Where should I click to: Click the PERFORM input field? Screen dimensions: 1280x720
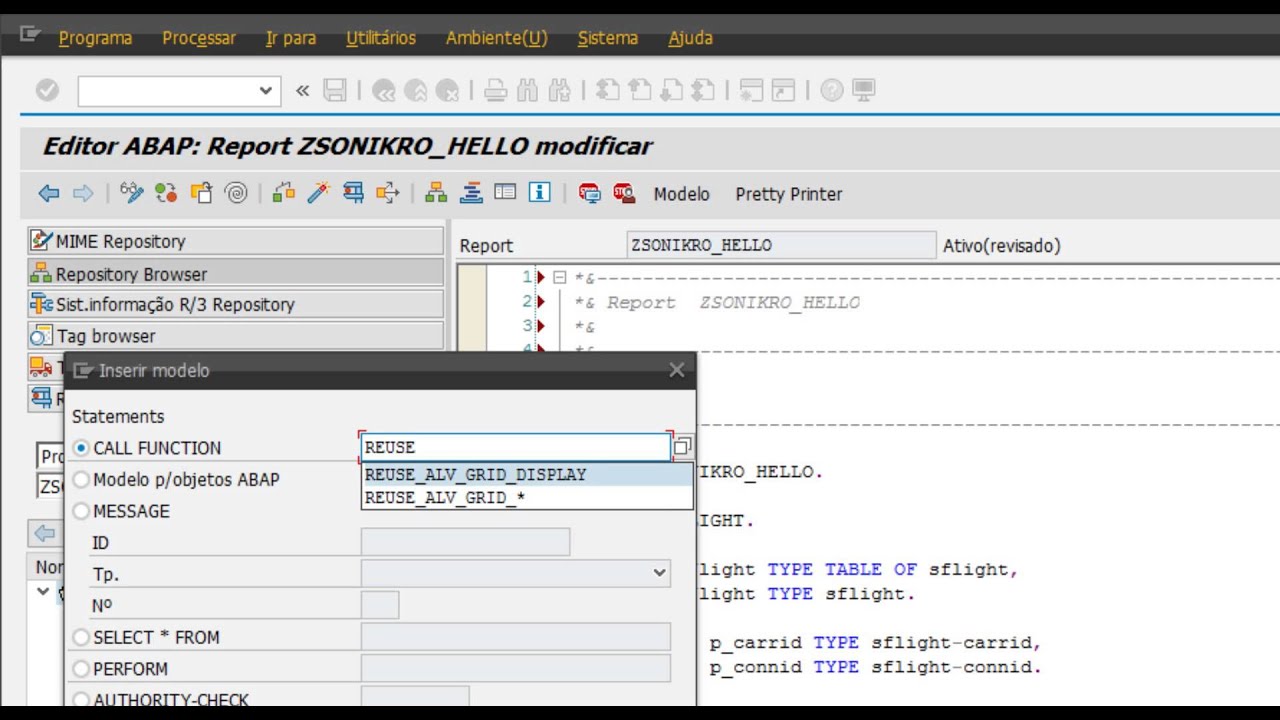pos(515,669)
